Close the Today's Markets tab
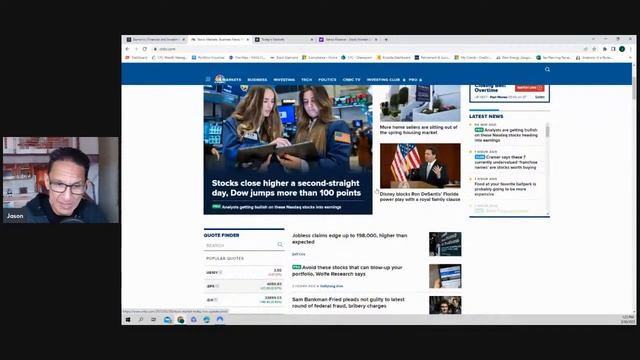The width and height of the screenshot is (640, 360). [x=312, y=40]
